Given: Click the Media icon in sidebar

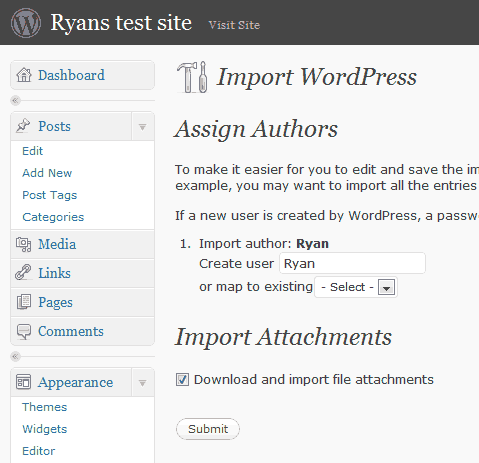Looking at the screenshot, I should click(24, 244).
